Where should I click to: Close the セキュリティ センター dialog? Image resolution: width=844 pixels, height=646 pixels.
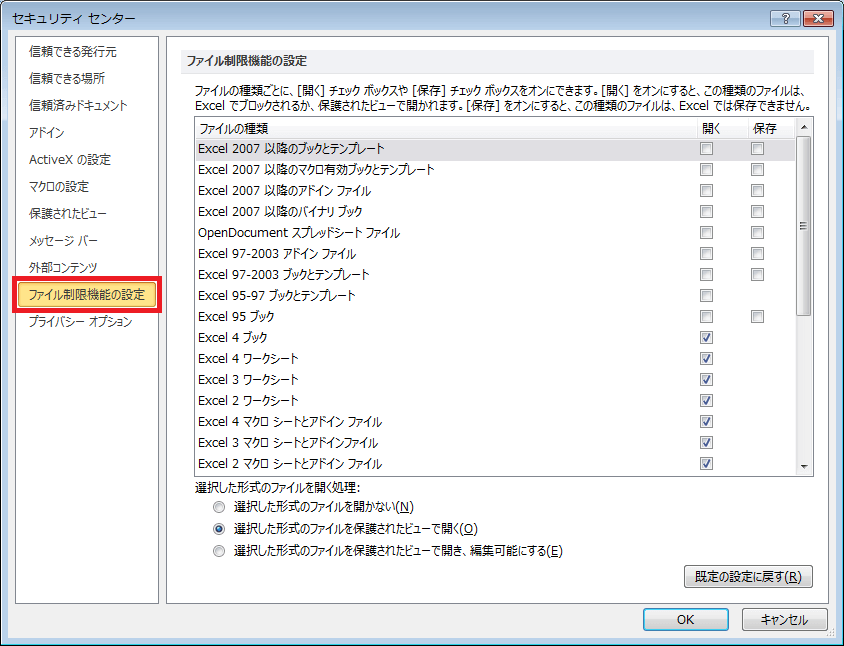coord(818,18)
